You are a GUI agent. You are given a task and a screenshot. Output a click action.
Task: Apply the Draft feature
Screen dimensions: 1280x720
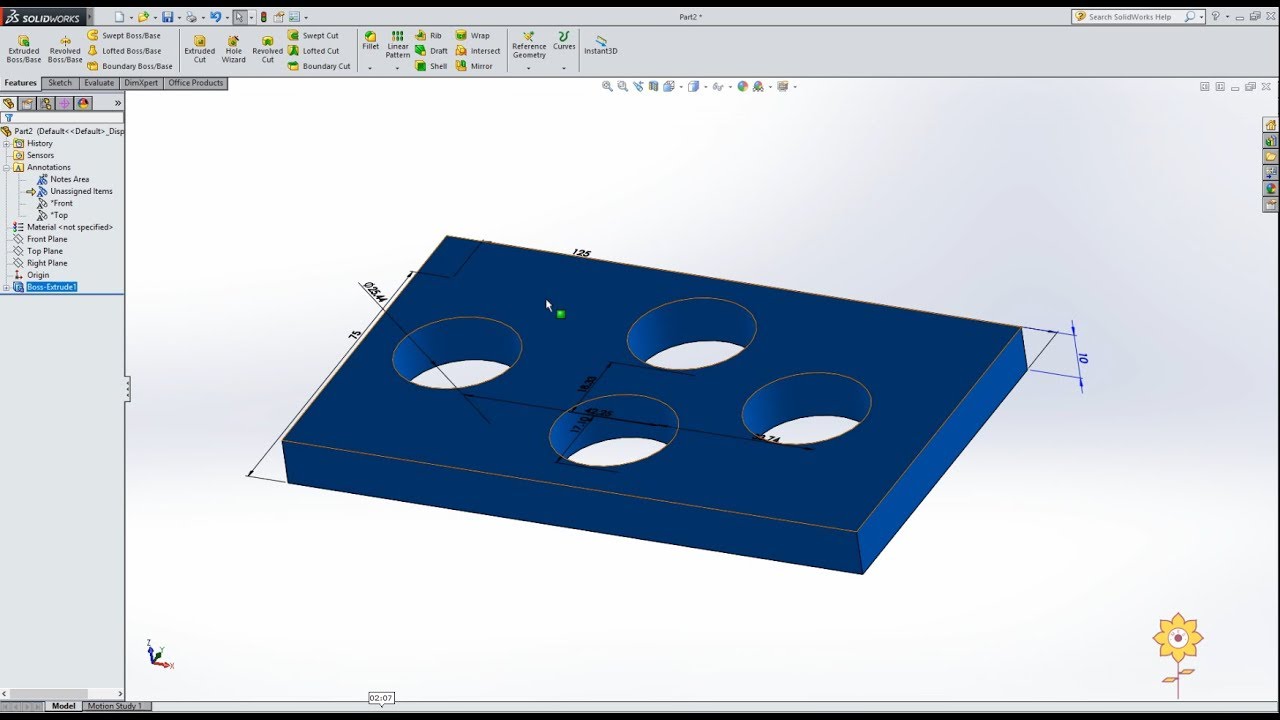click(431, 51)
